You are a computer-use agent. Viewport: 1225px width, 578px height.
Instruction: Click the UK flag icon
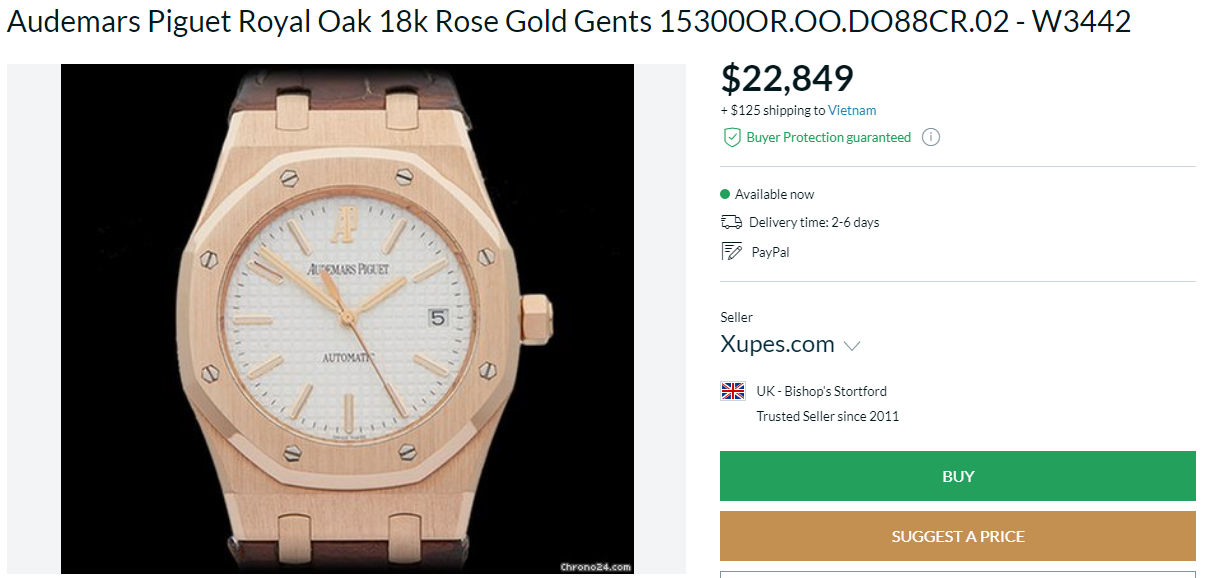pos(733,391)
